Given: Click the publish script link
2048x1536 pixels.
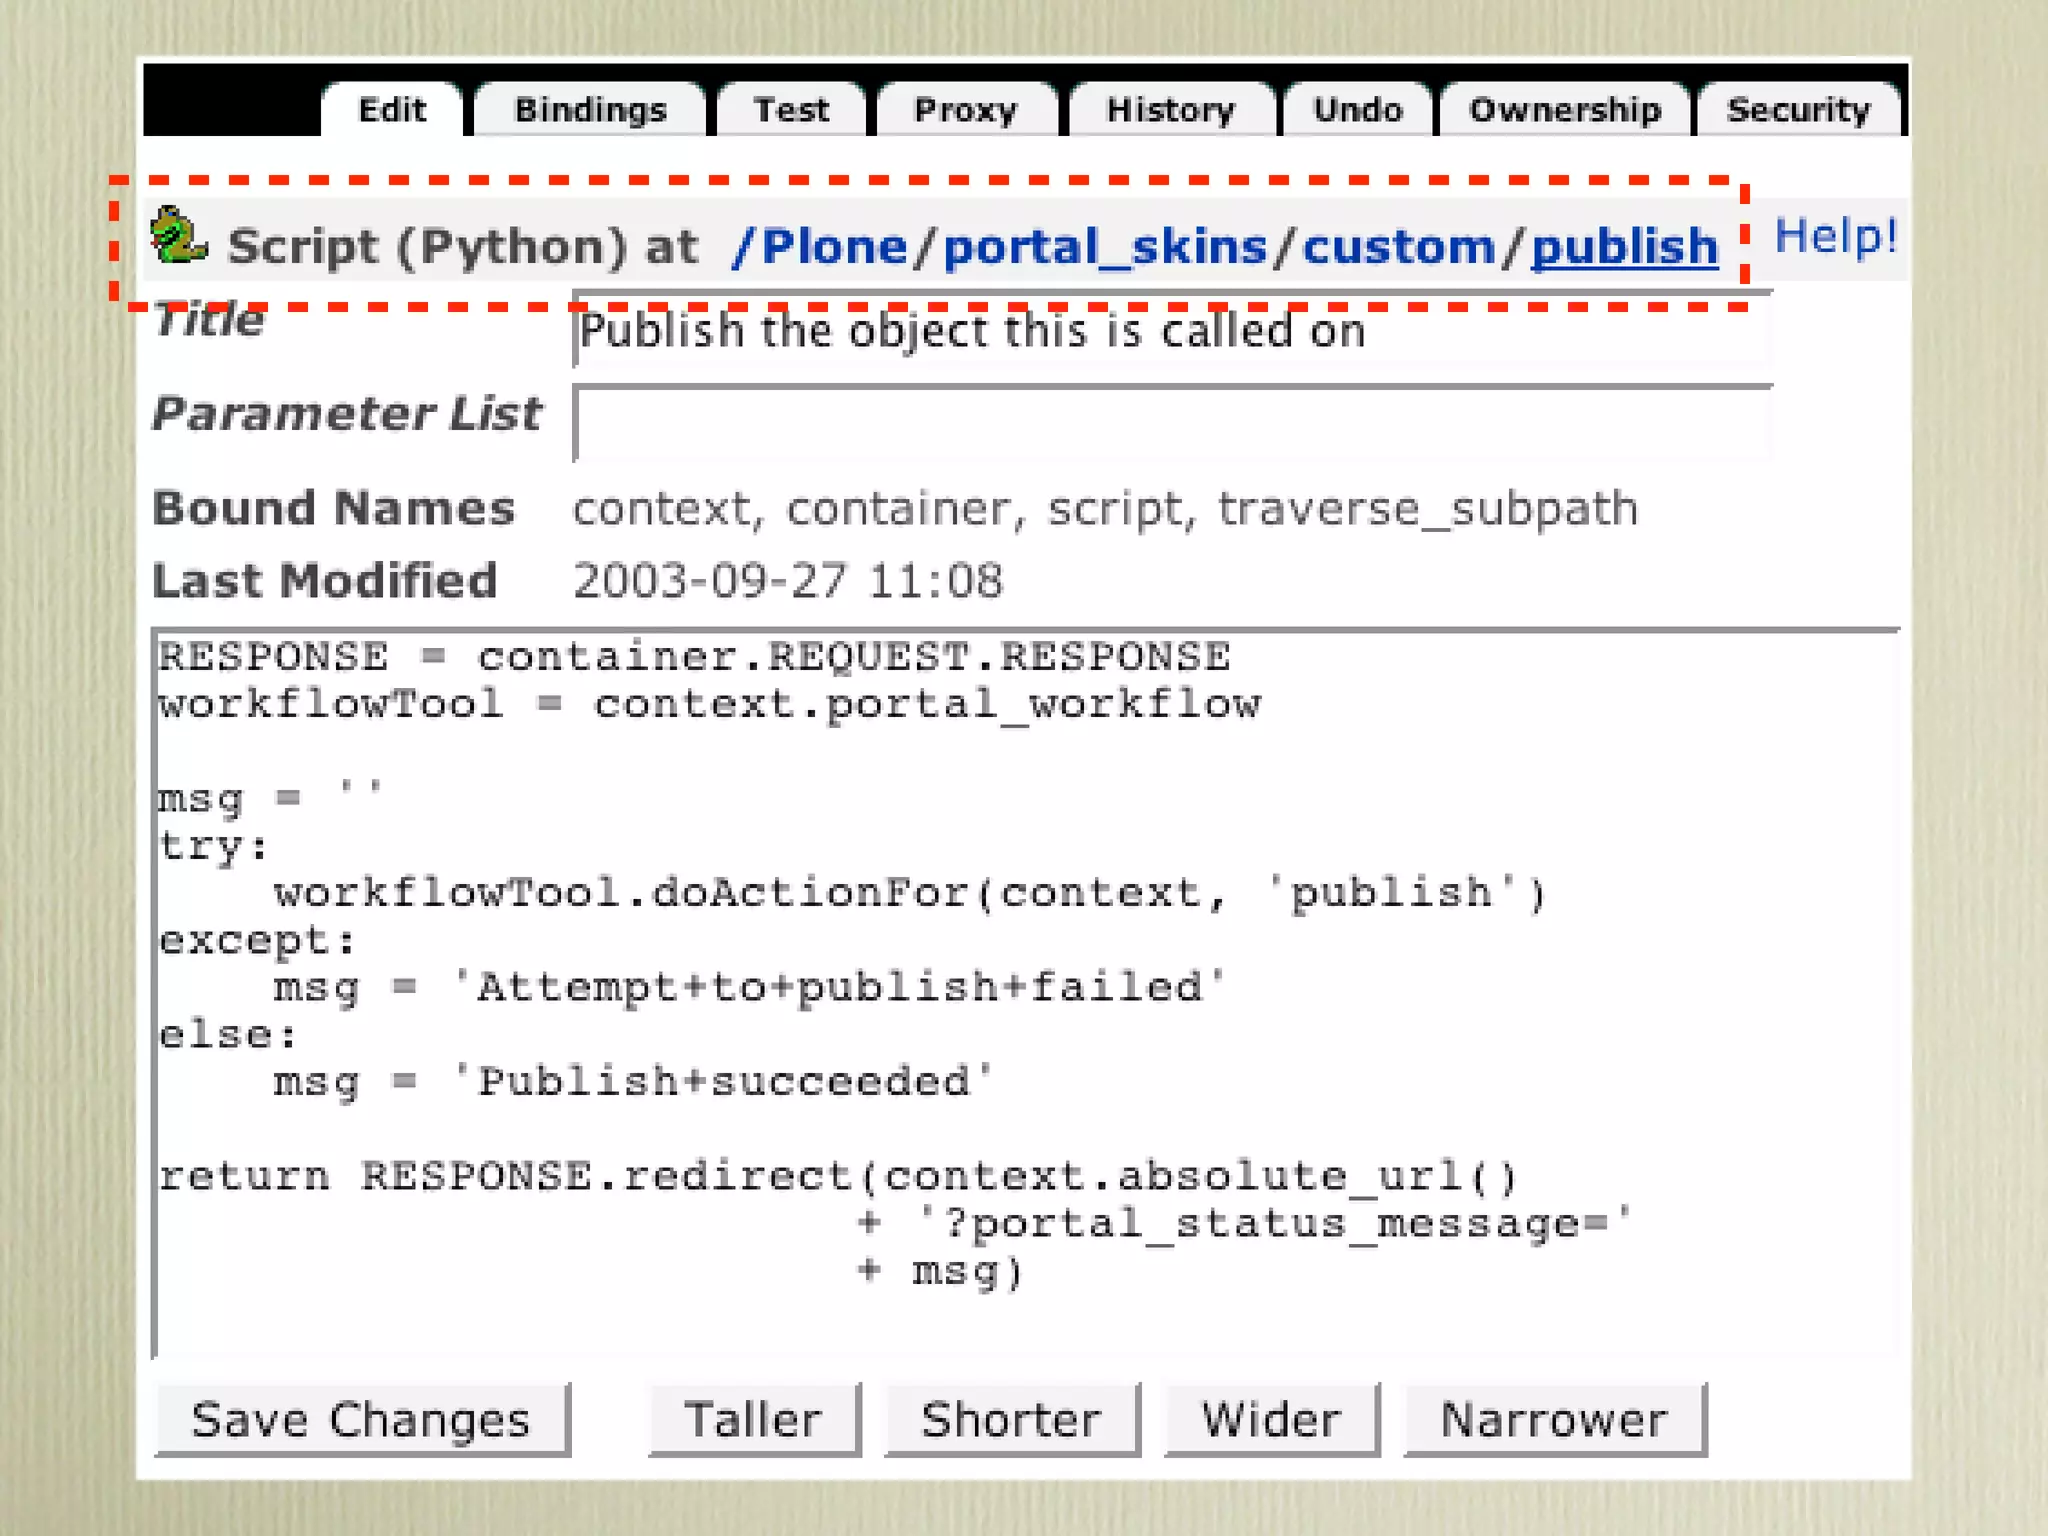Looking at the screenshot, I should tap(1624, 247).
